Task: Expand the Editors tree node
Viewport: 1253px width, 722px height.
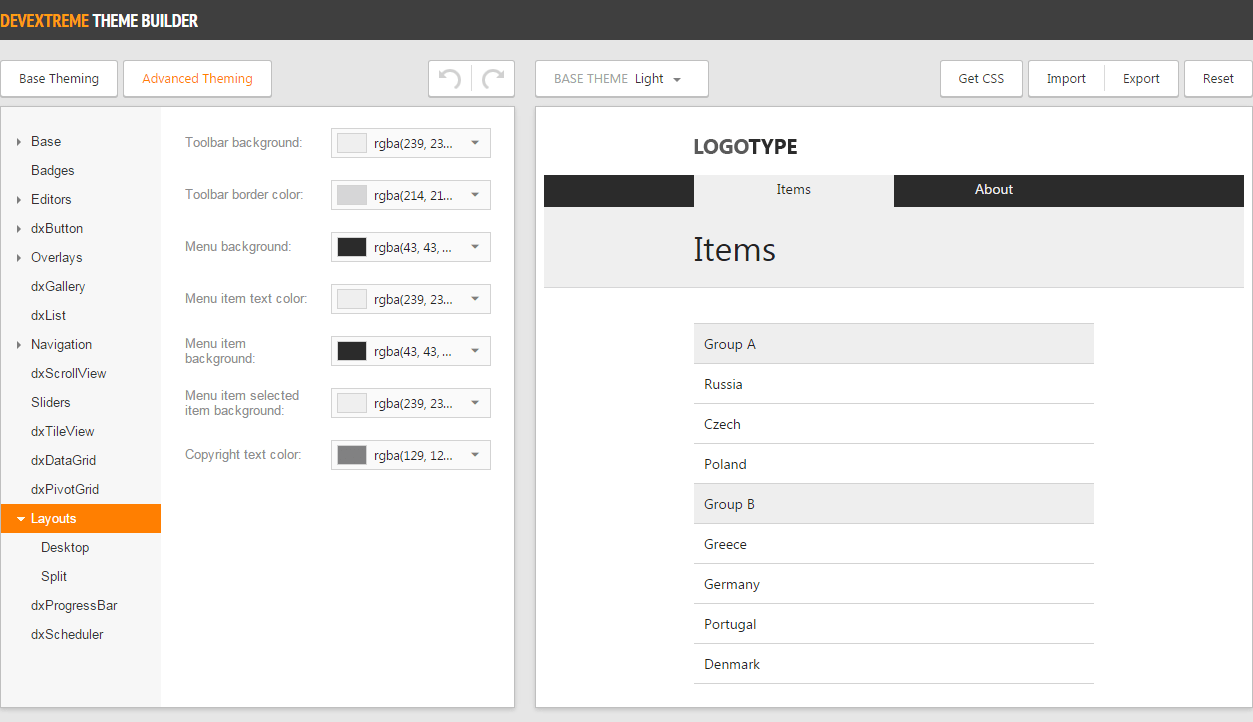Action: (19, 200)
